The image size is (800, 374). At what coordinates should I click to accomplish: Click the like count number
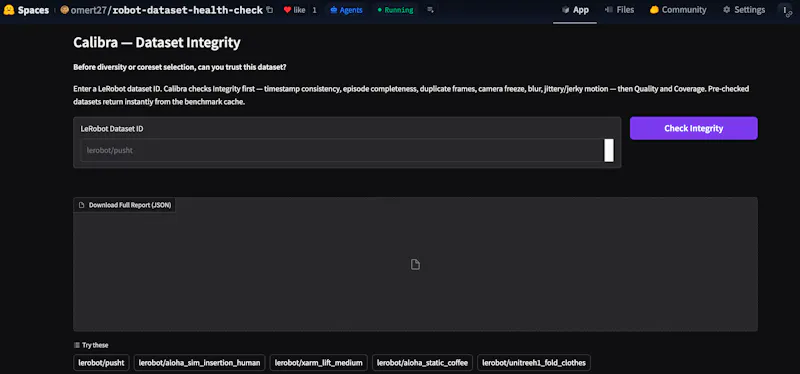[314, 10]
